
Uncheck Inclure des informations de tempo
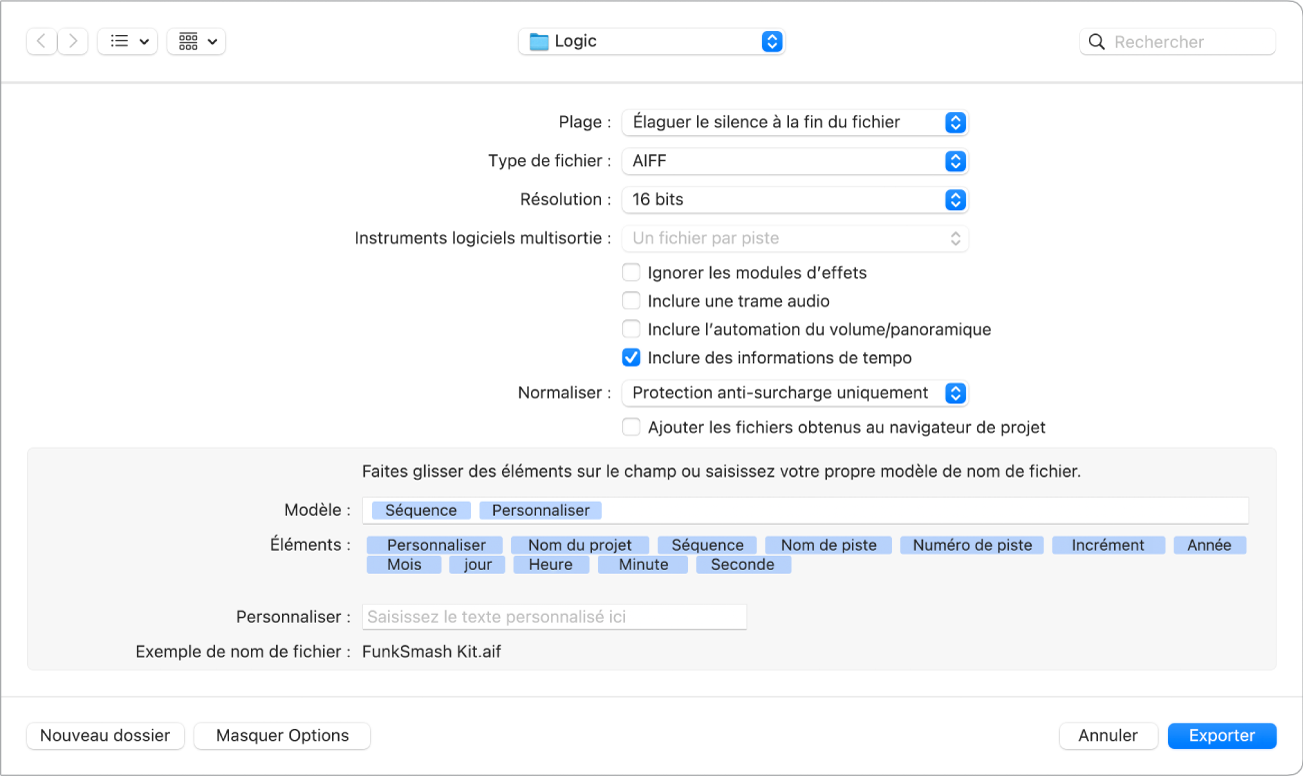click(631, 358)
